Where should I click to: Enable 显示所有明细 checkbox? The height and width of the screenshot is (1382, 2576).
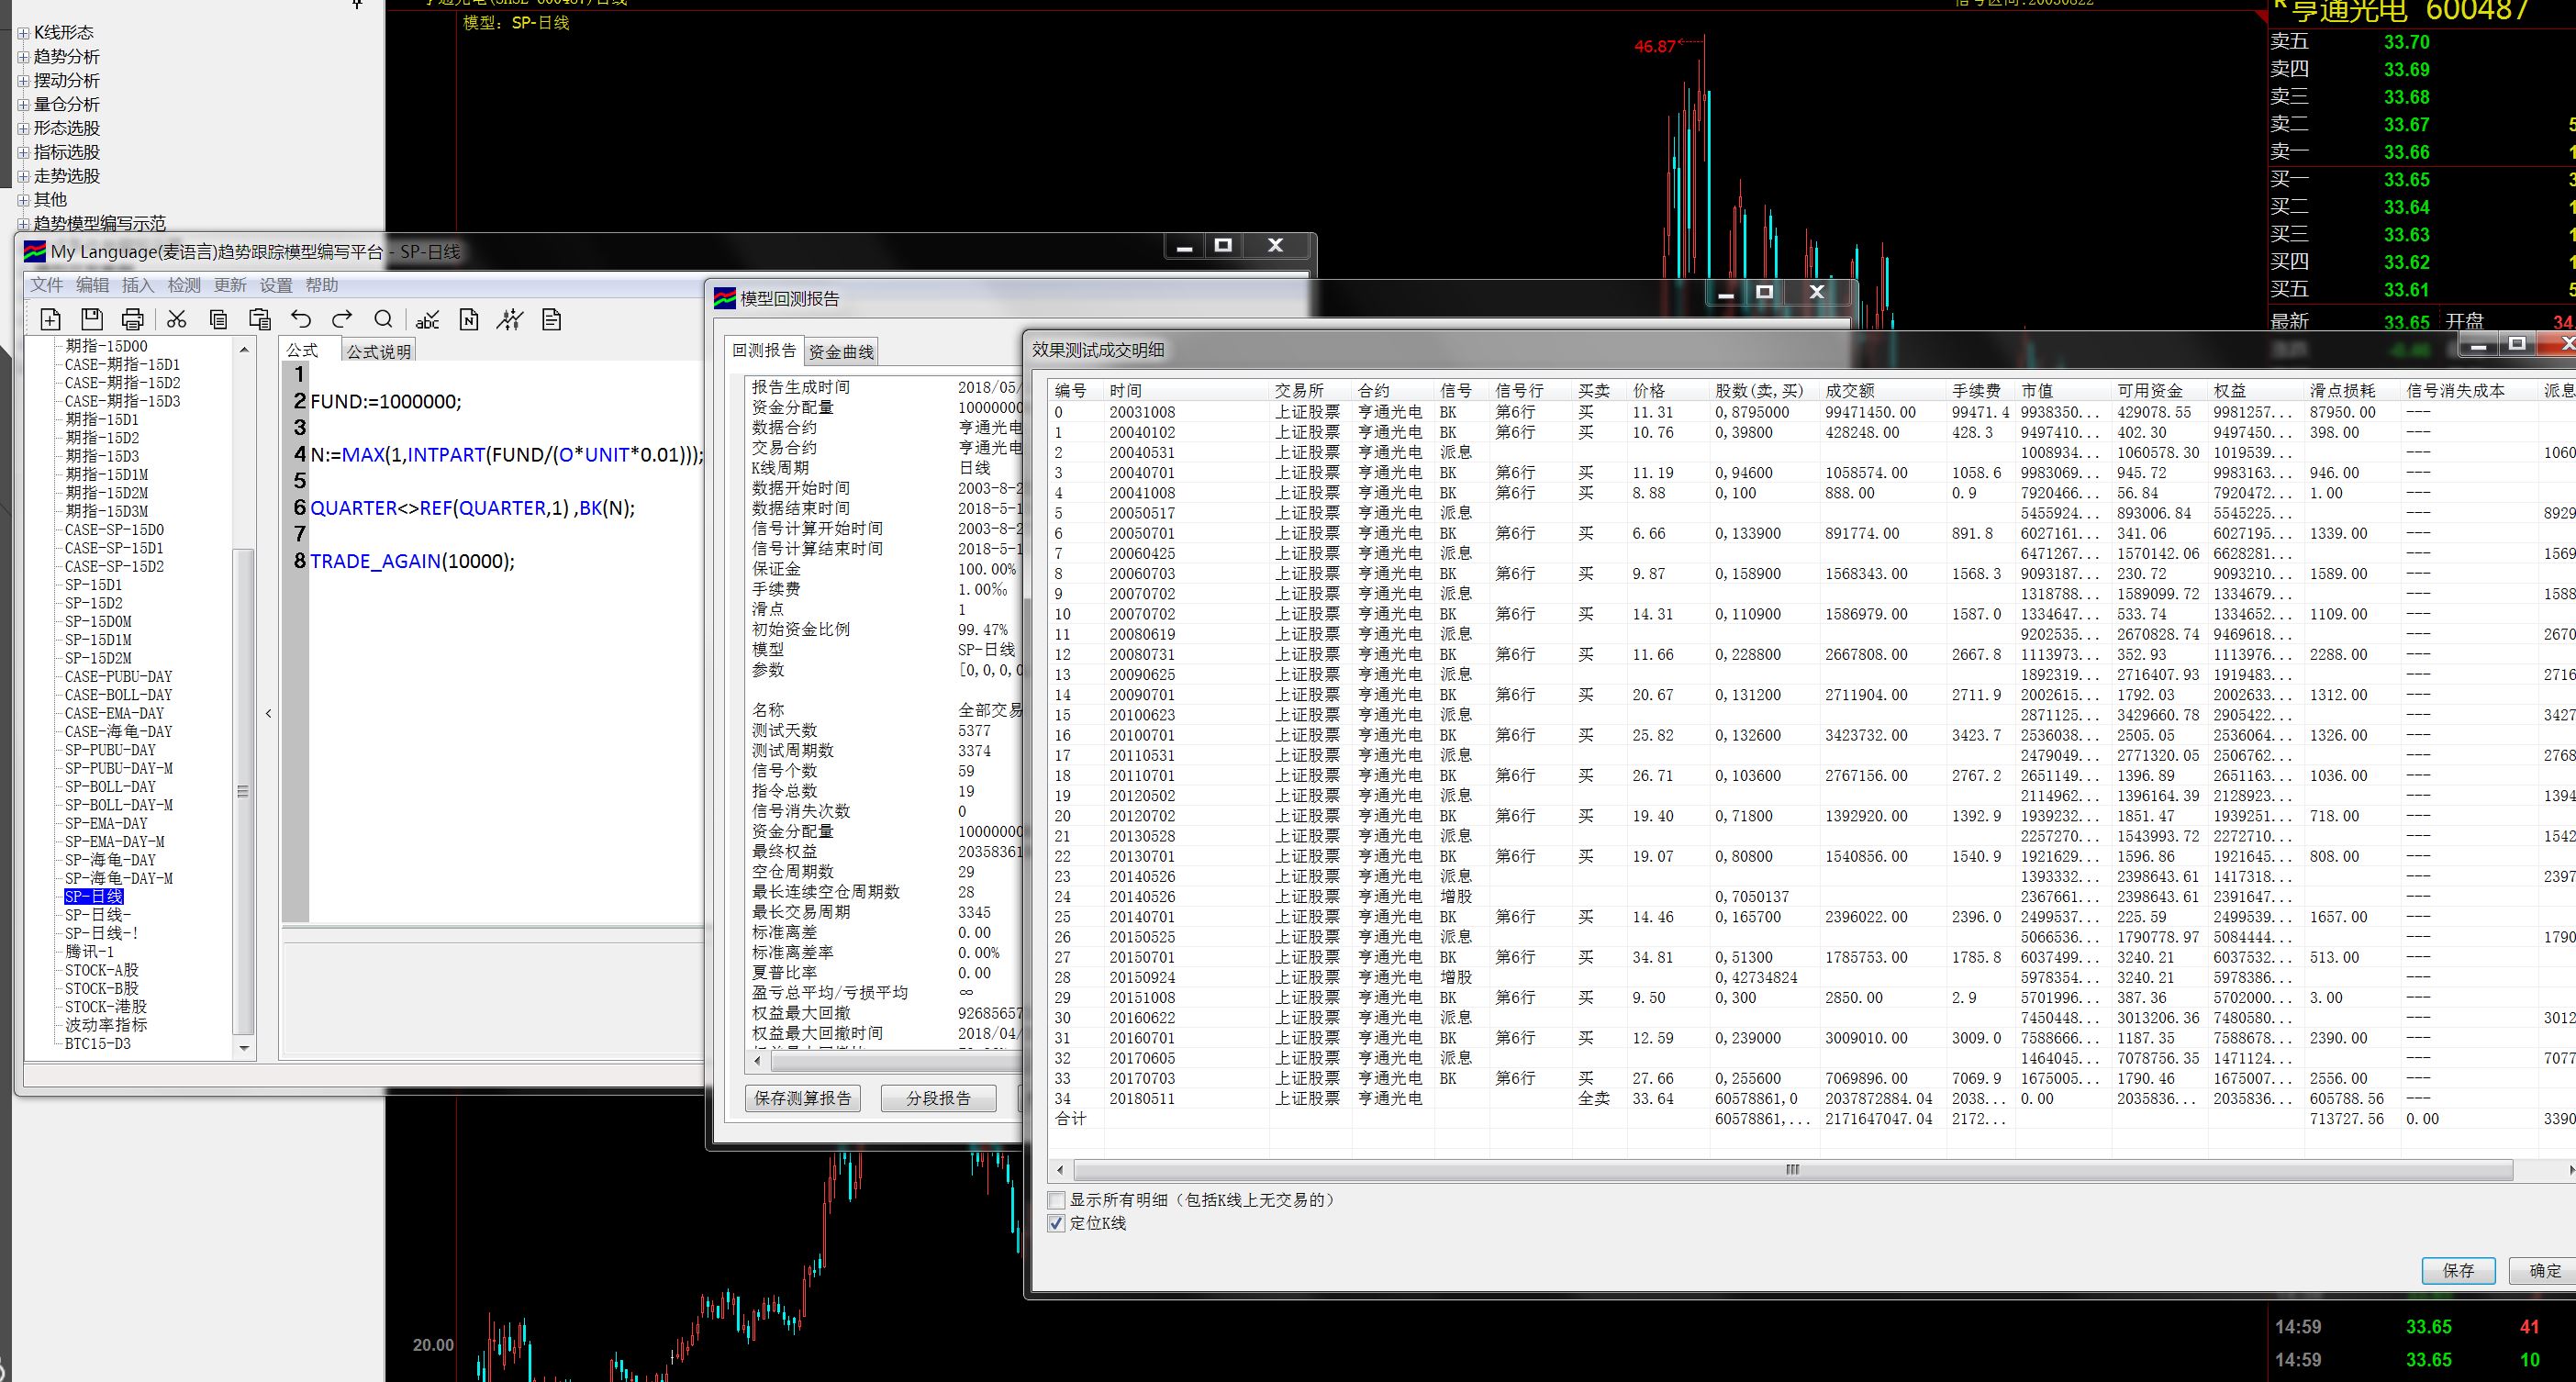point(1056,1200)
